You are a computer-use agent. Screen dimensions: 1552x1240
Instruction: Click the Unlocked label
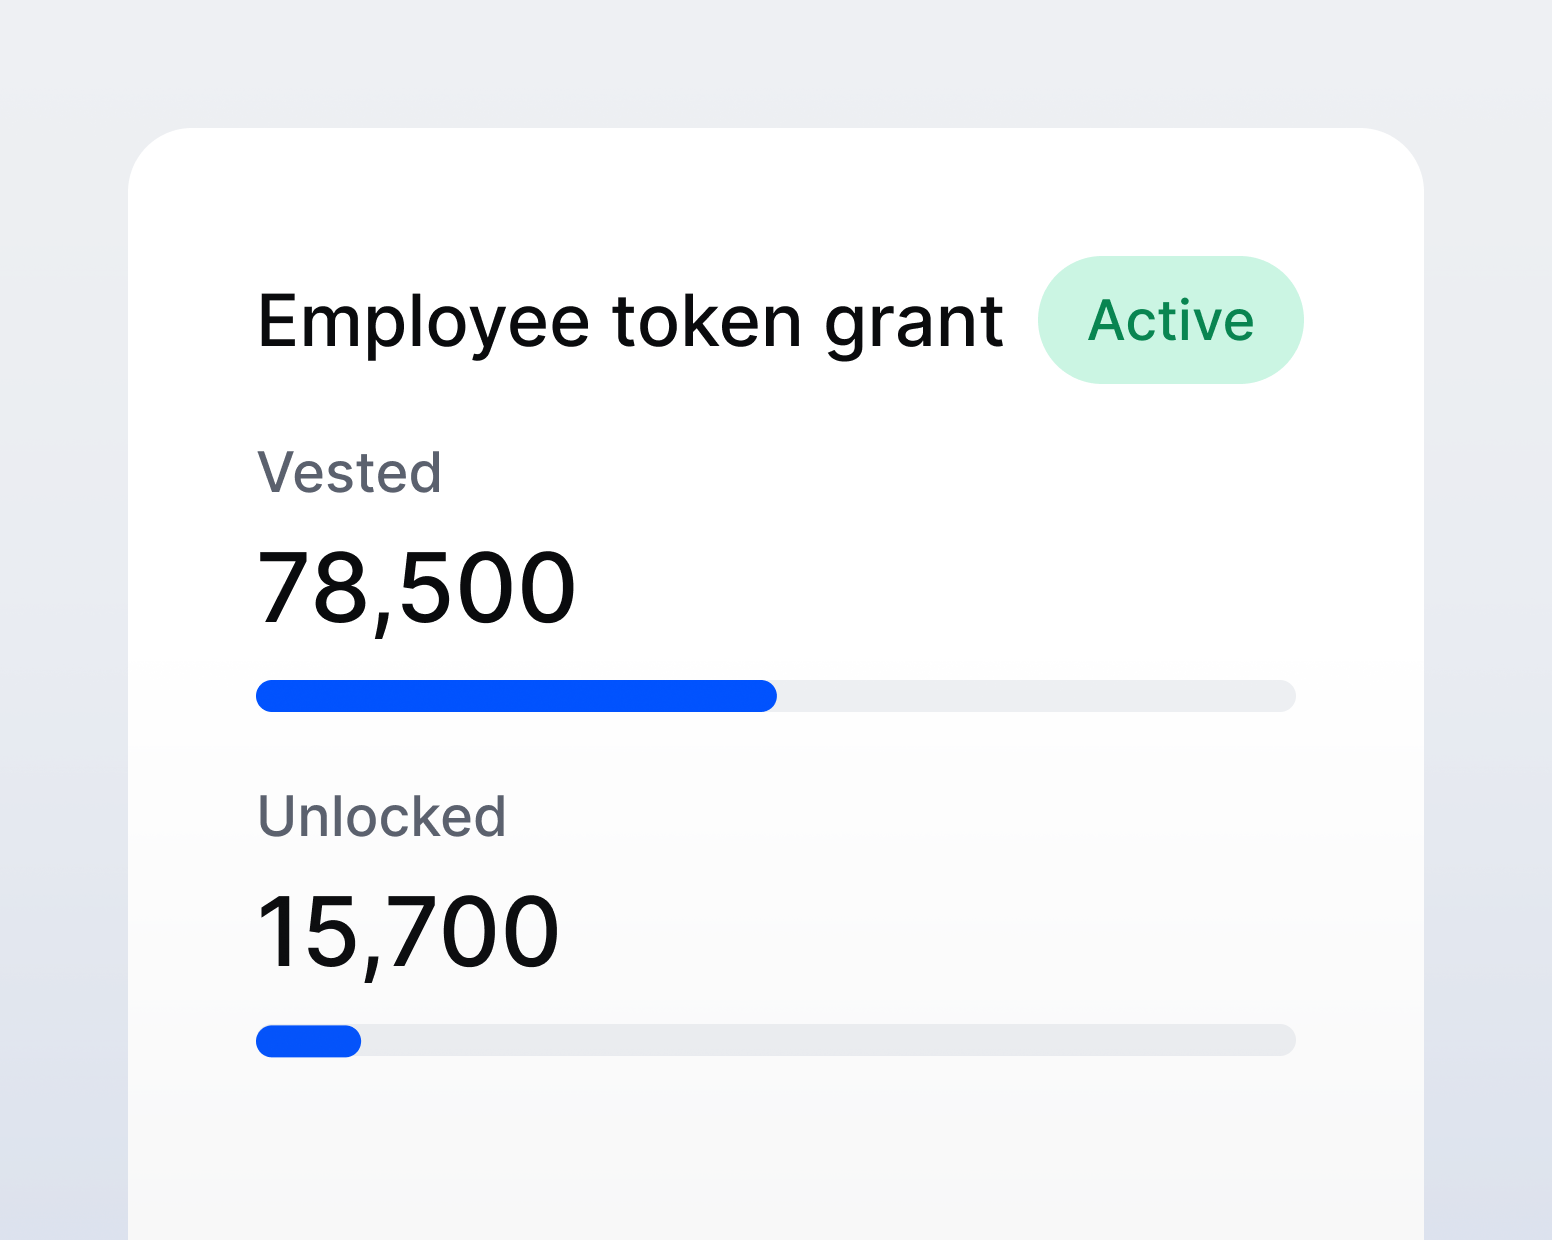pos(381,816)
